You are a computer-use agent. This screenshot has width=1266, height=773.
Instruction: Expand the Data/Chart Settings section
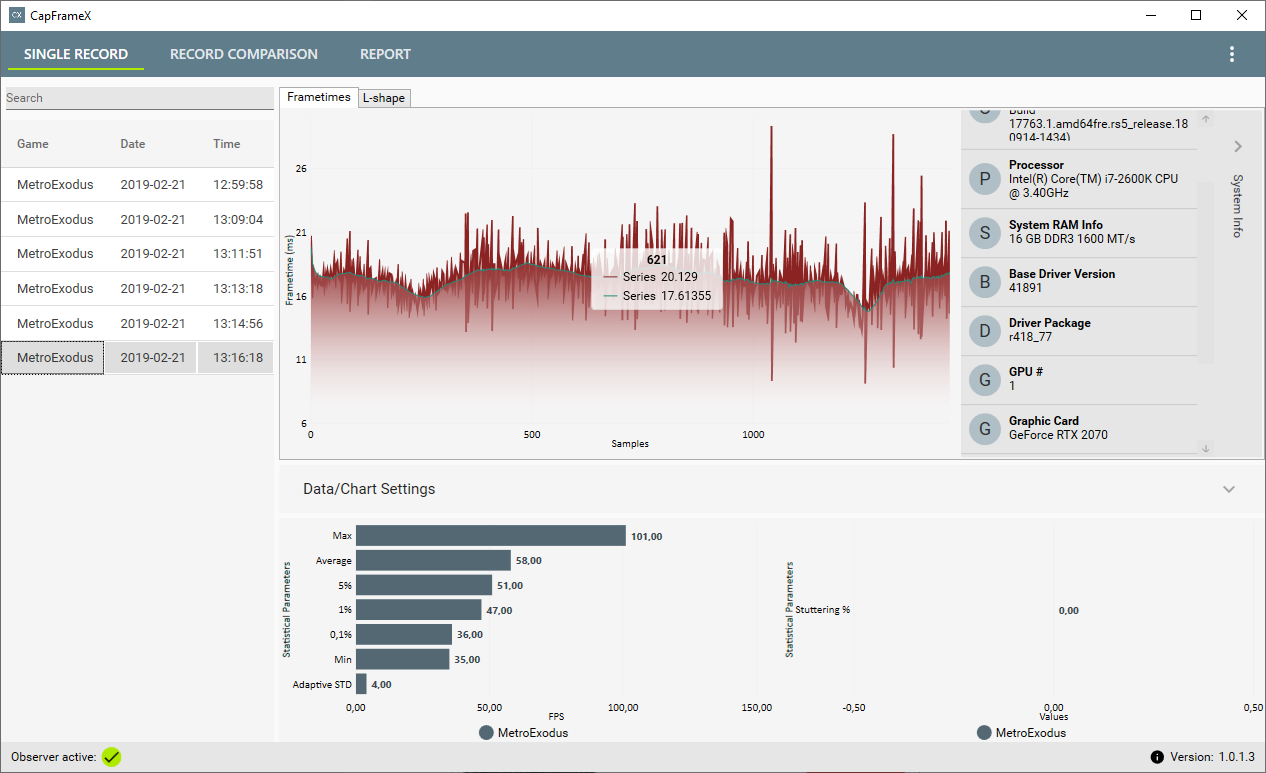(x=1229, y=489)
